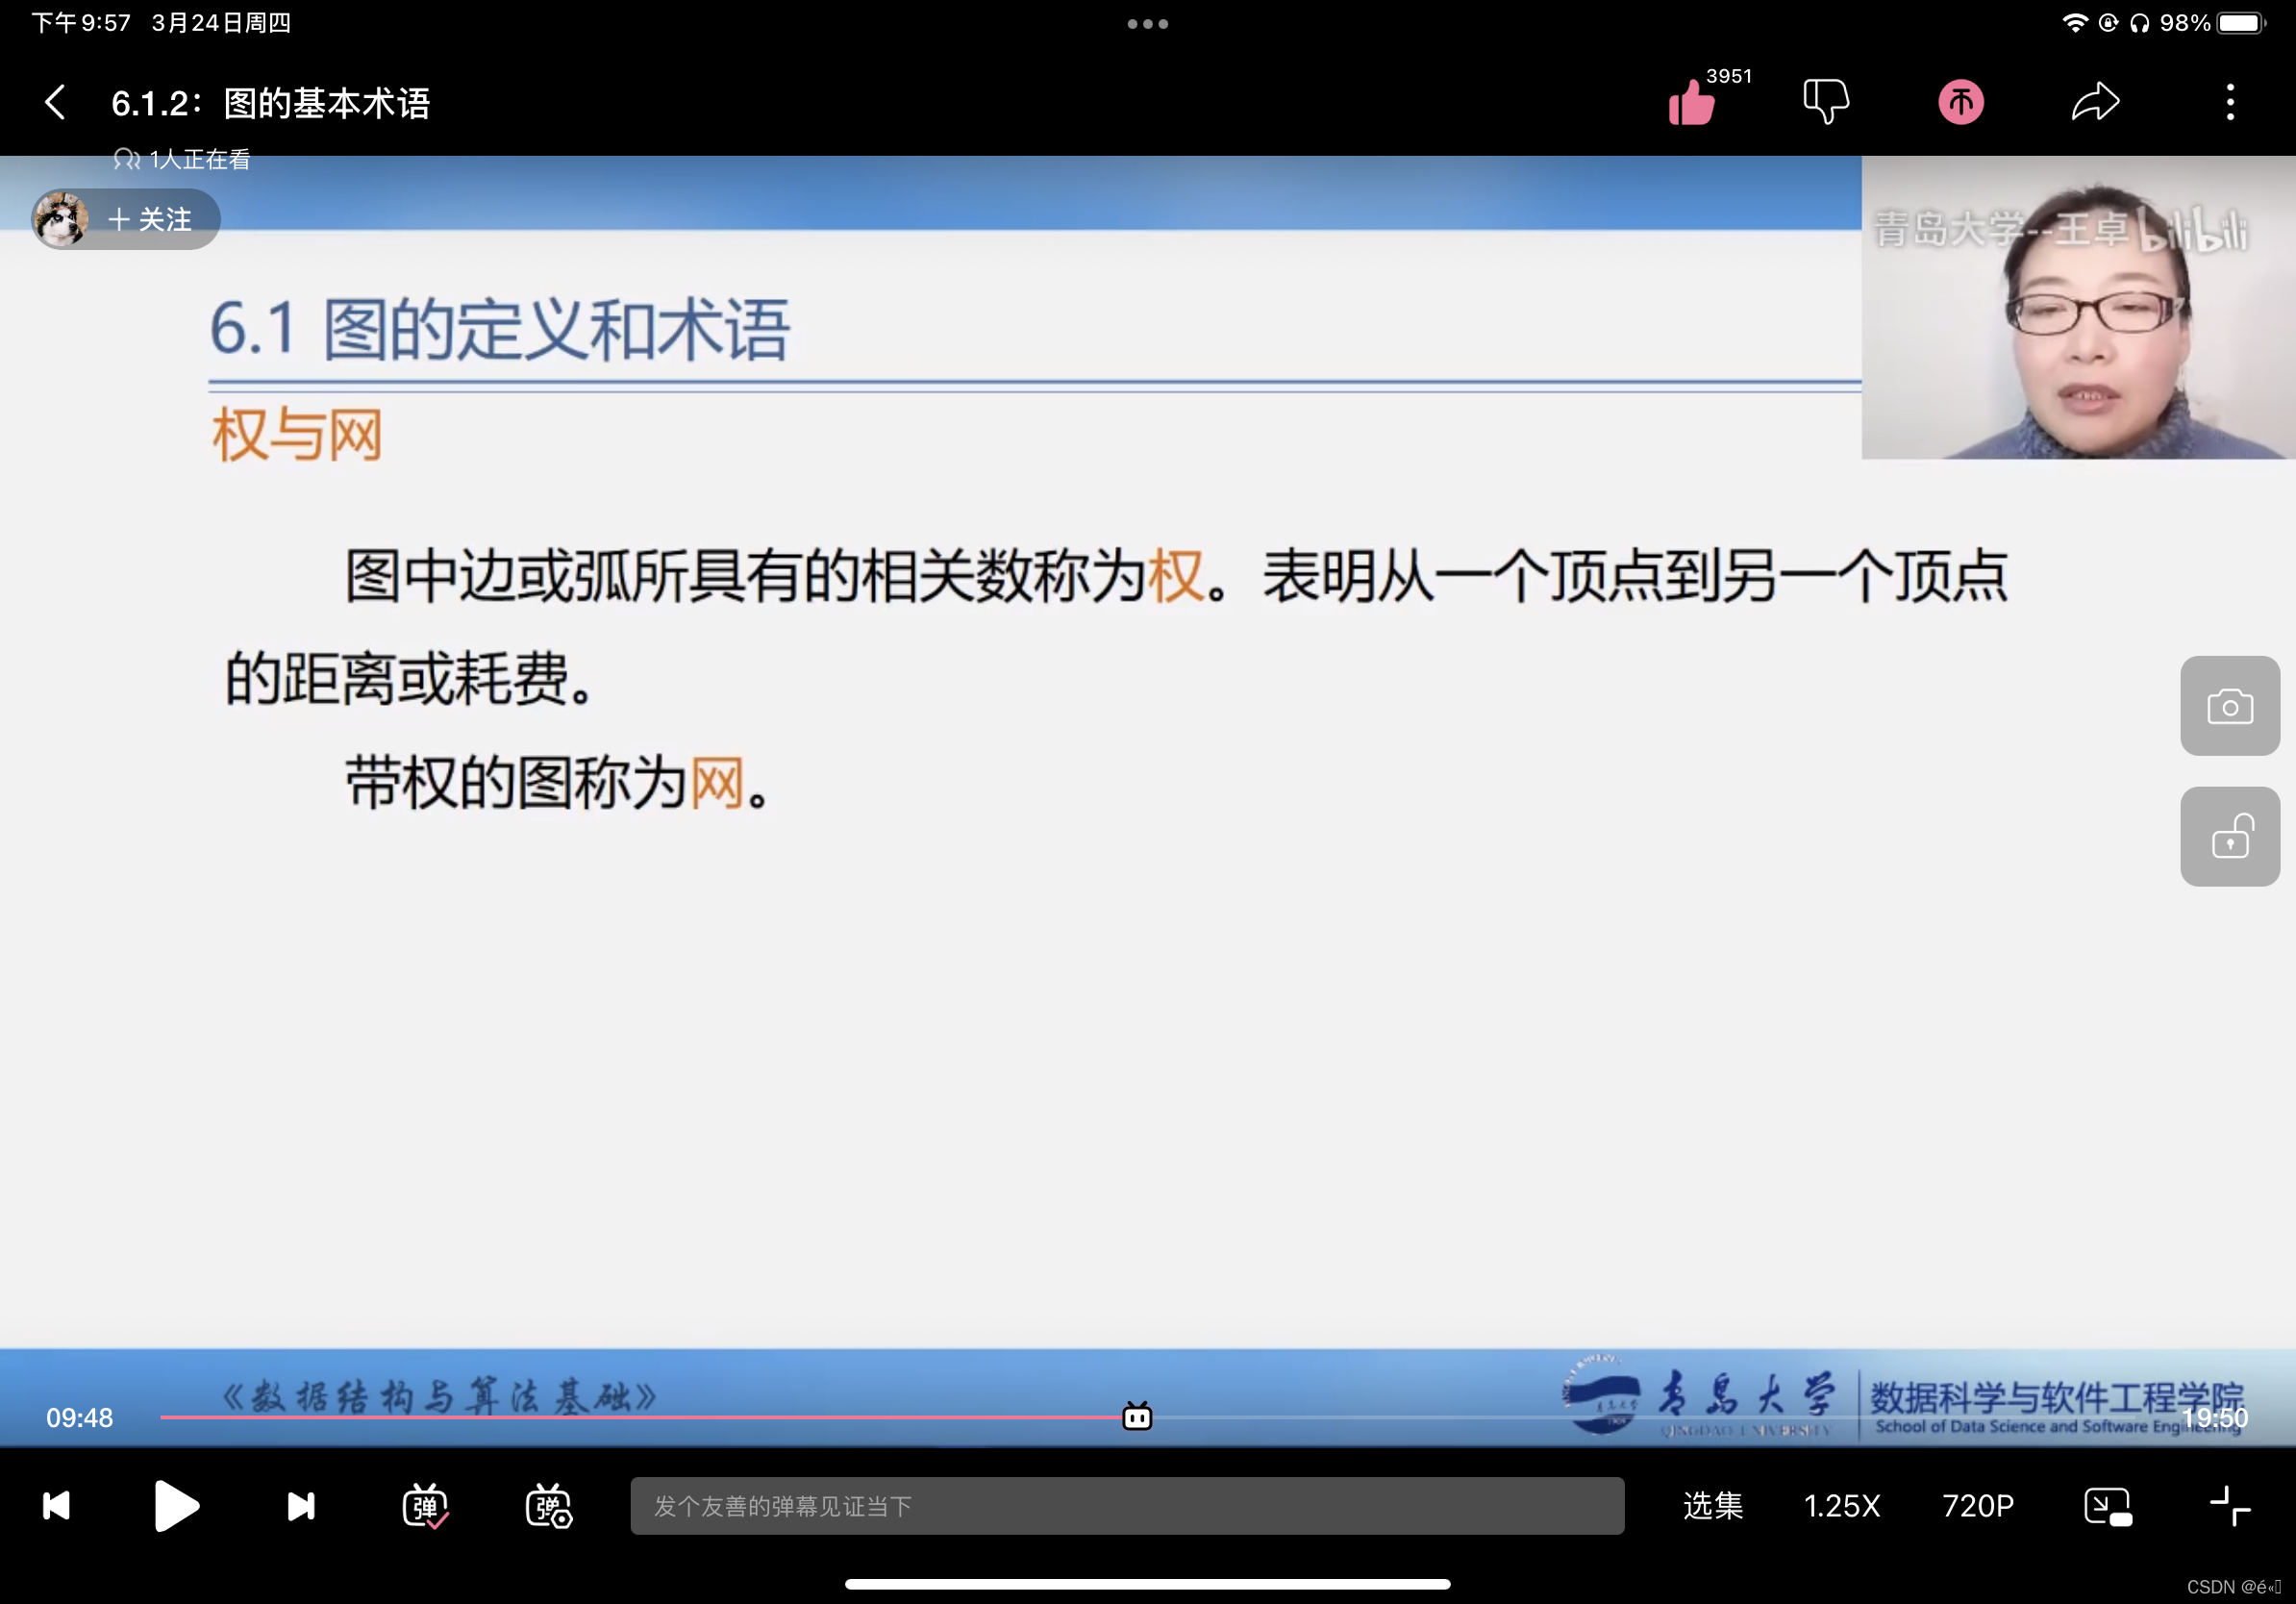
Task: Skip to the next video
Action: tap(300, 1505)
